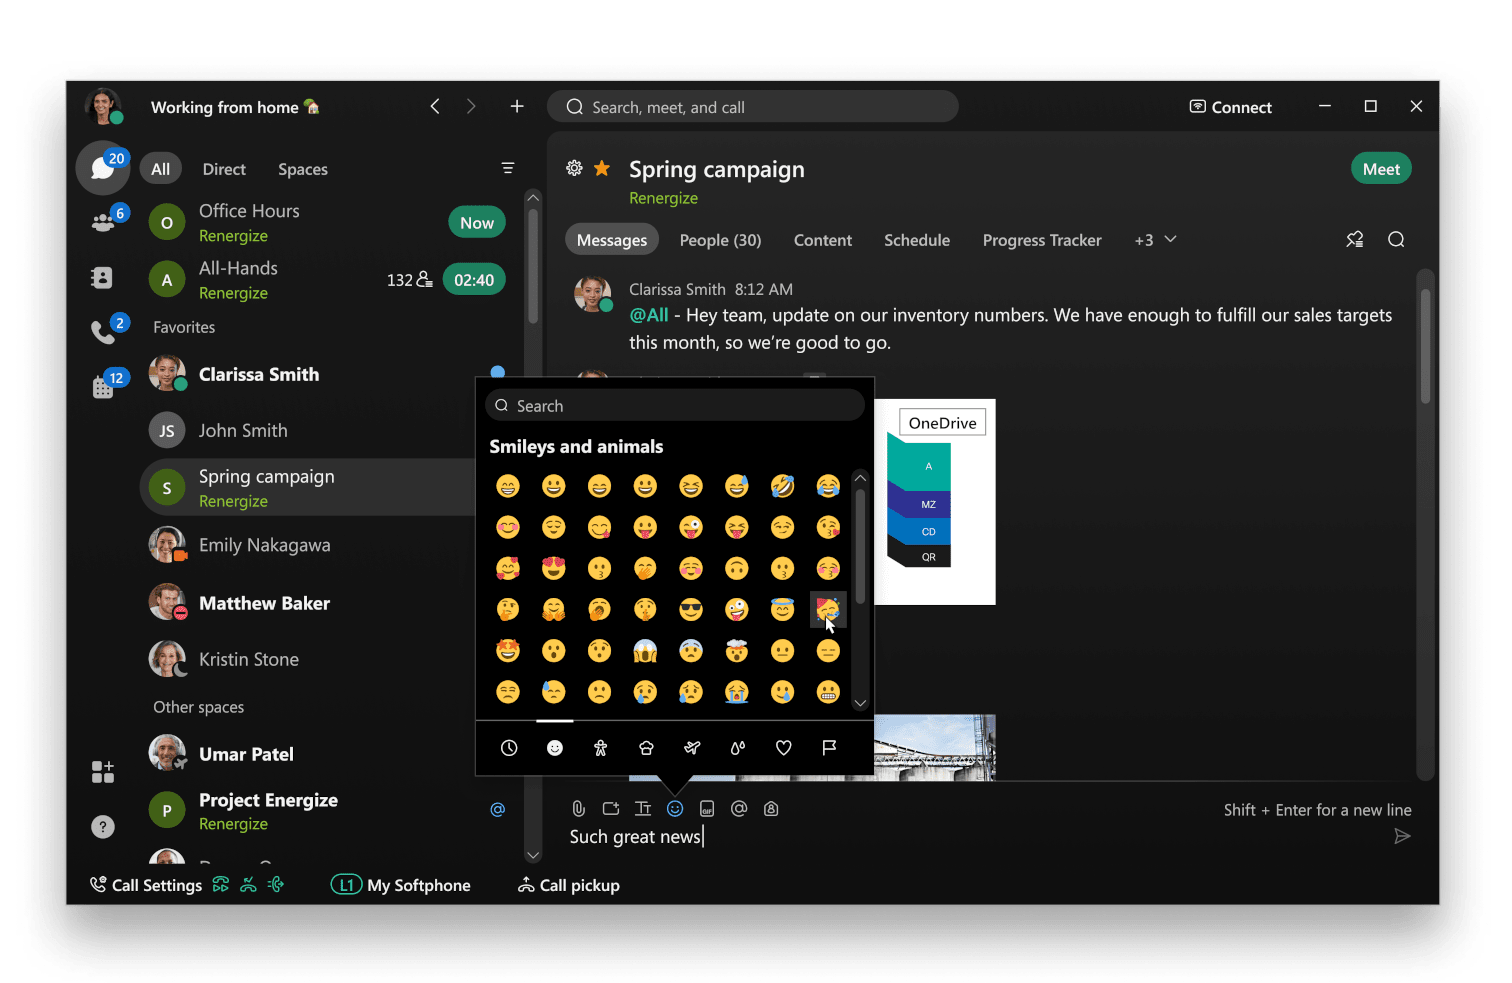Select the smileys emoji category
Viewport: 1512px width, 983px height.
click(x=555, y=747)
